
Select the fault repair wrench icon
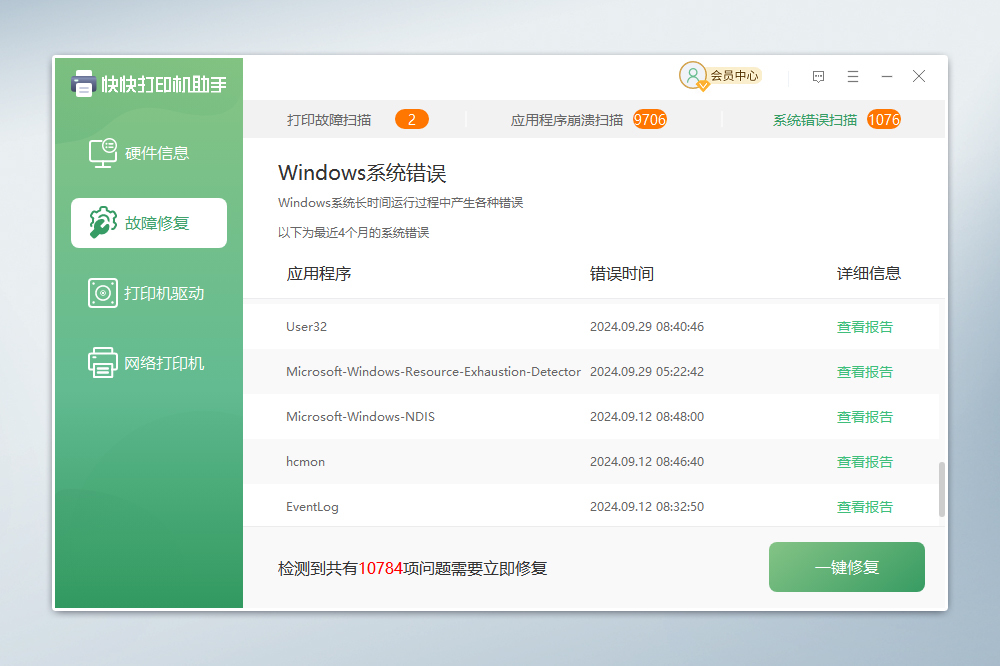[103, 223]
